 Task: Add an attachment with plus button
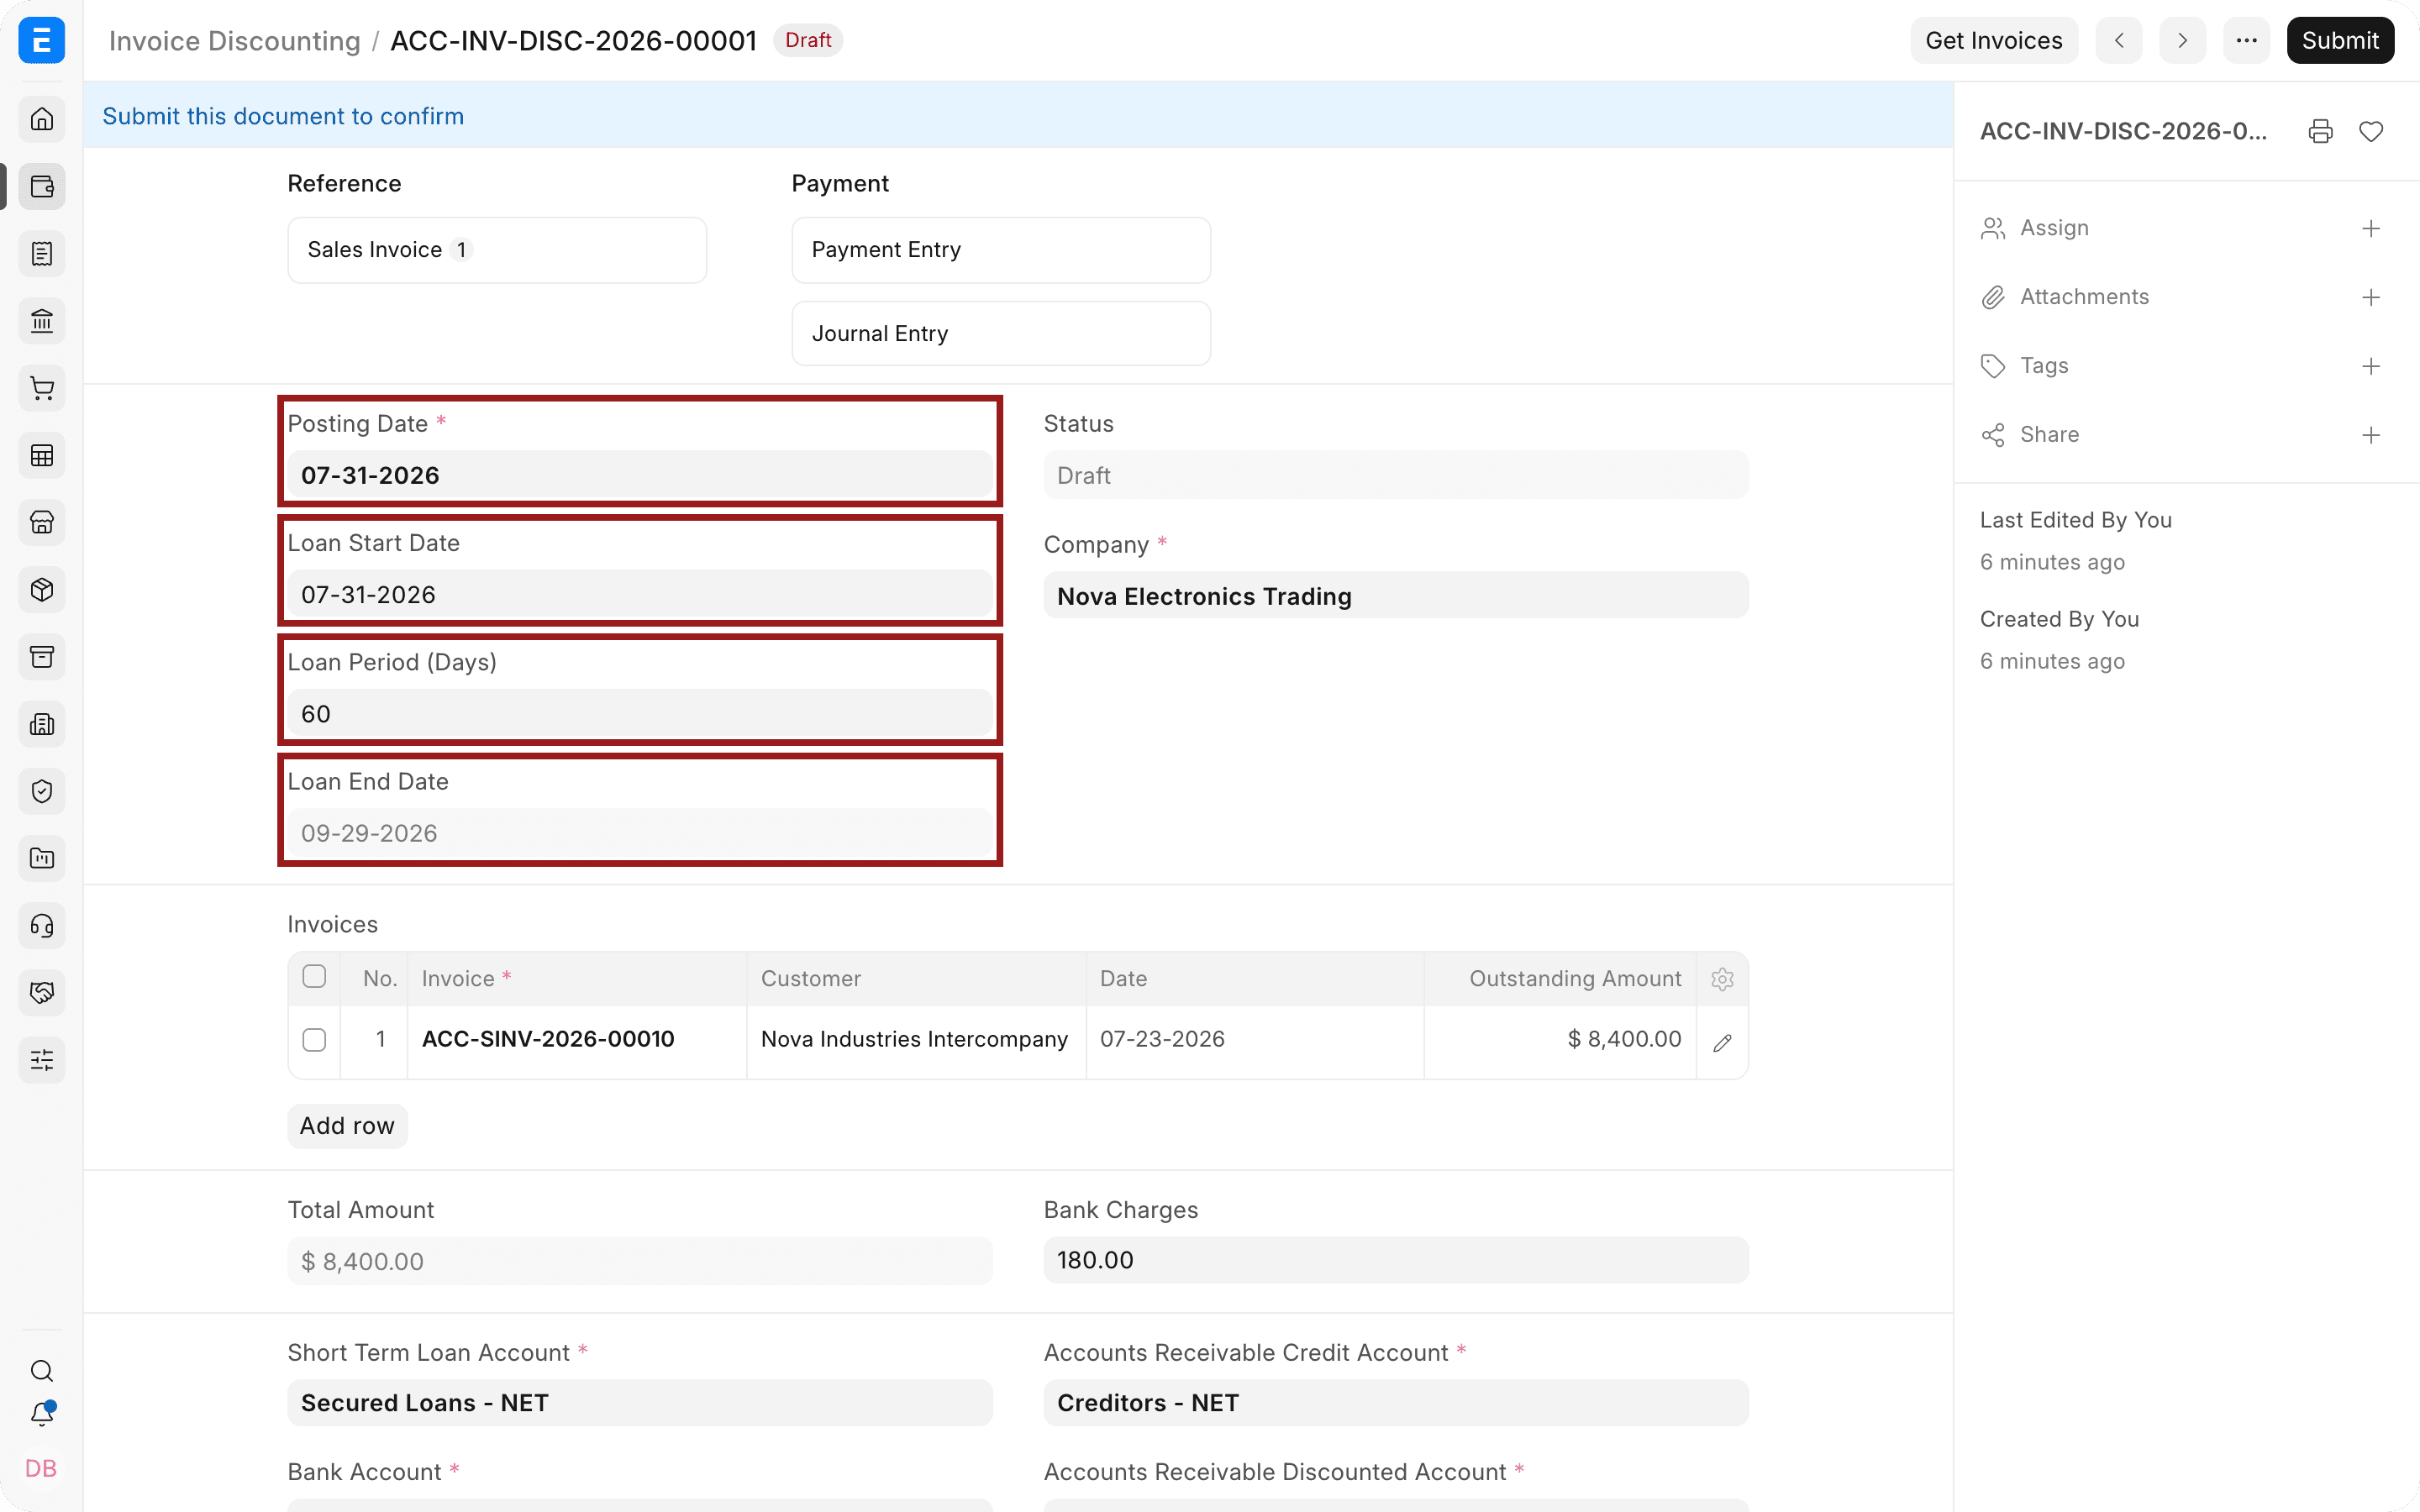(x=2371, y=297)
